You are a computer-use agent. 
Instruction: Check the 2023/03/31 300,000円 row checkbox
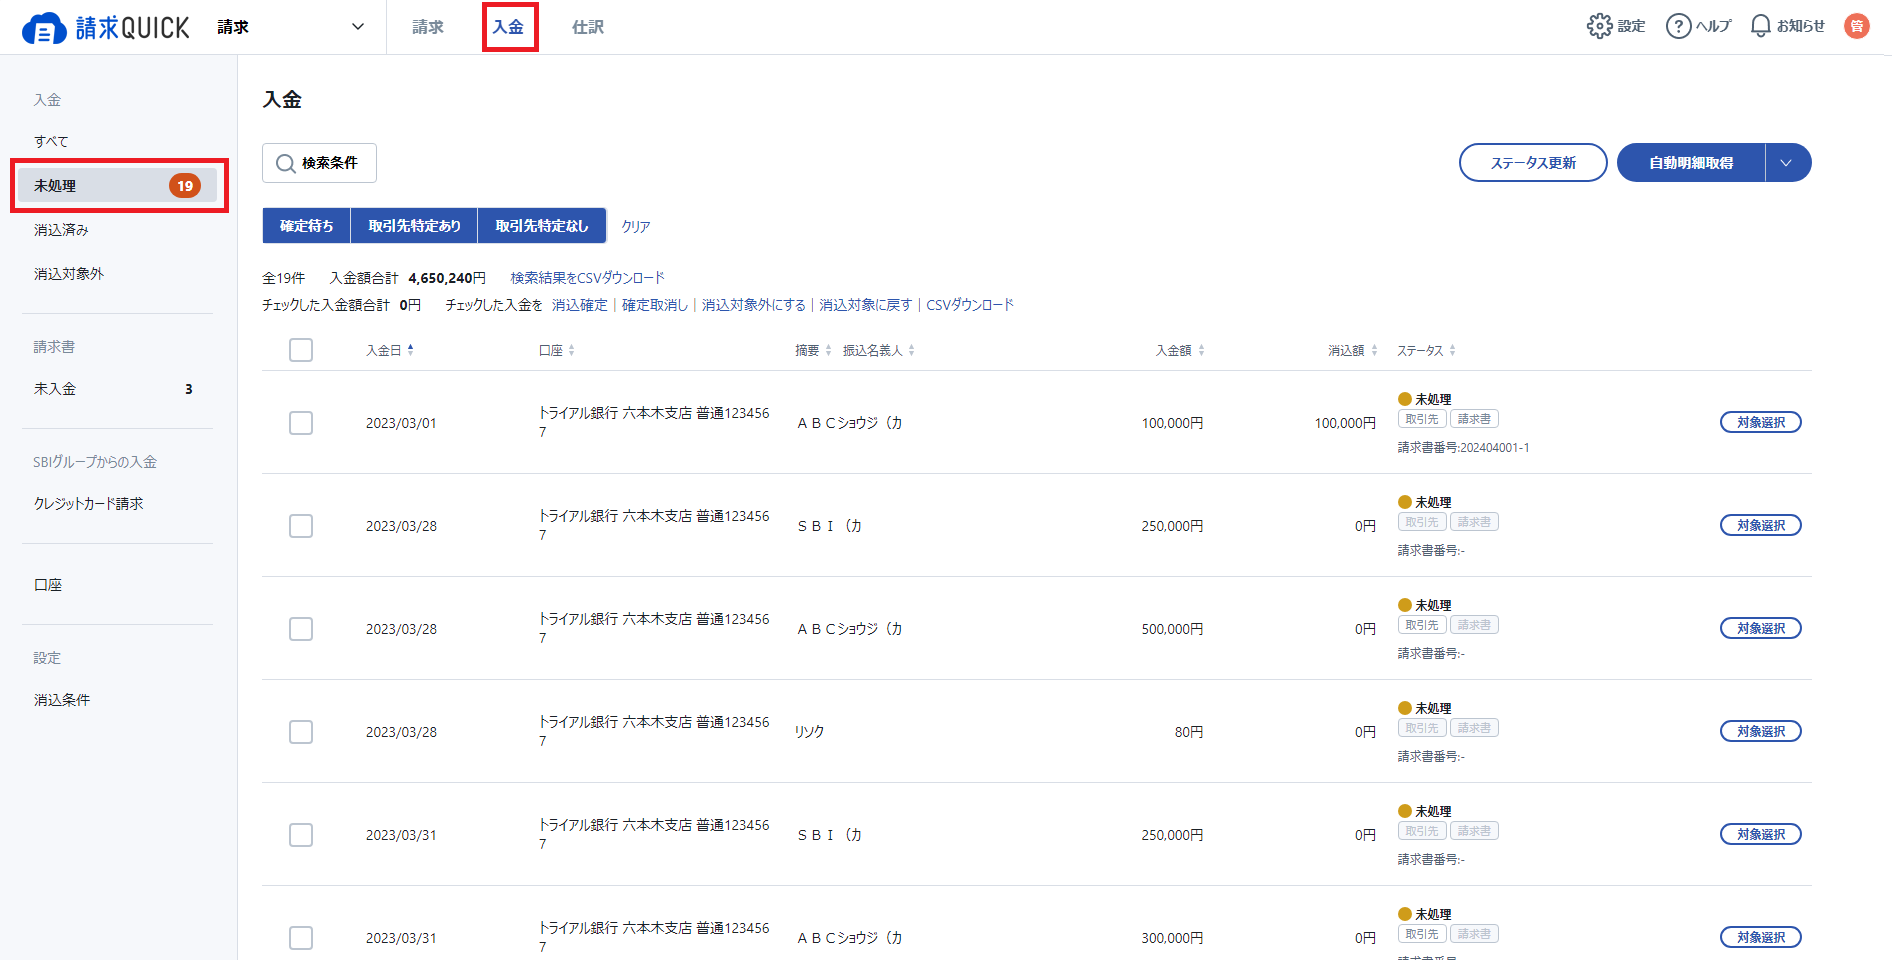pos(301,938)
